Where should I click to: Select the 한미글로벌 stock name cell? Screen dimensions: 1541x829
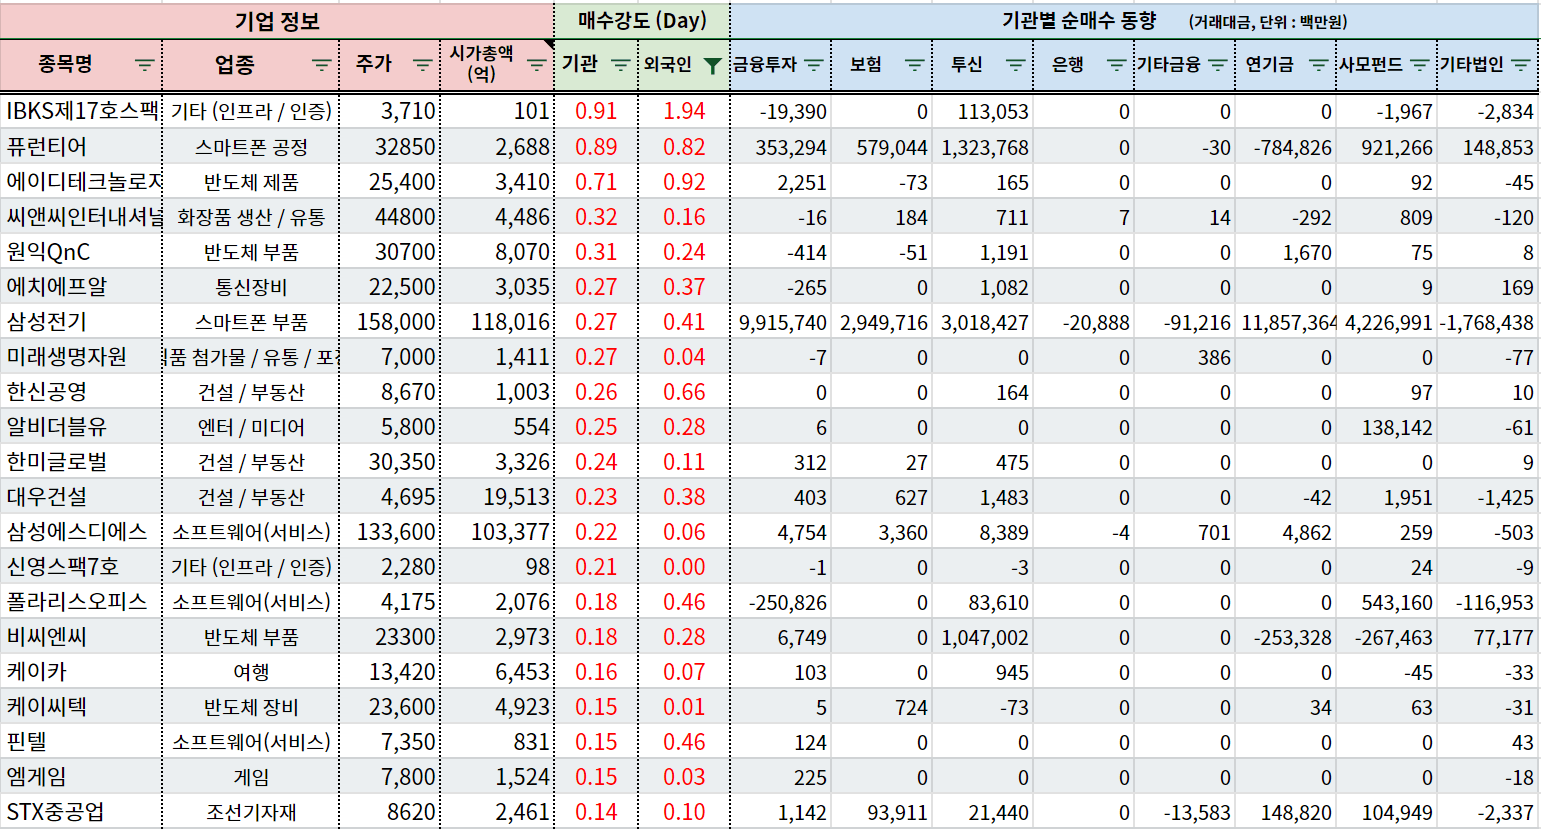81,462
